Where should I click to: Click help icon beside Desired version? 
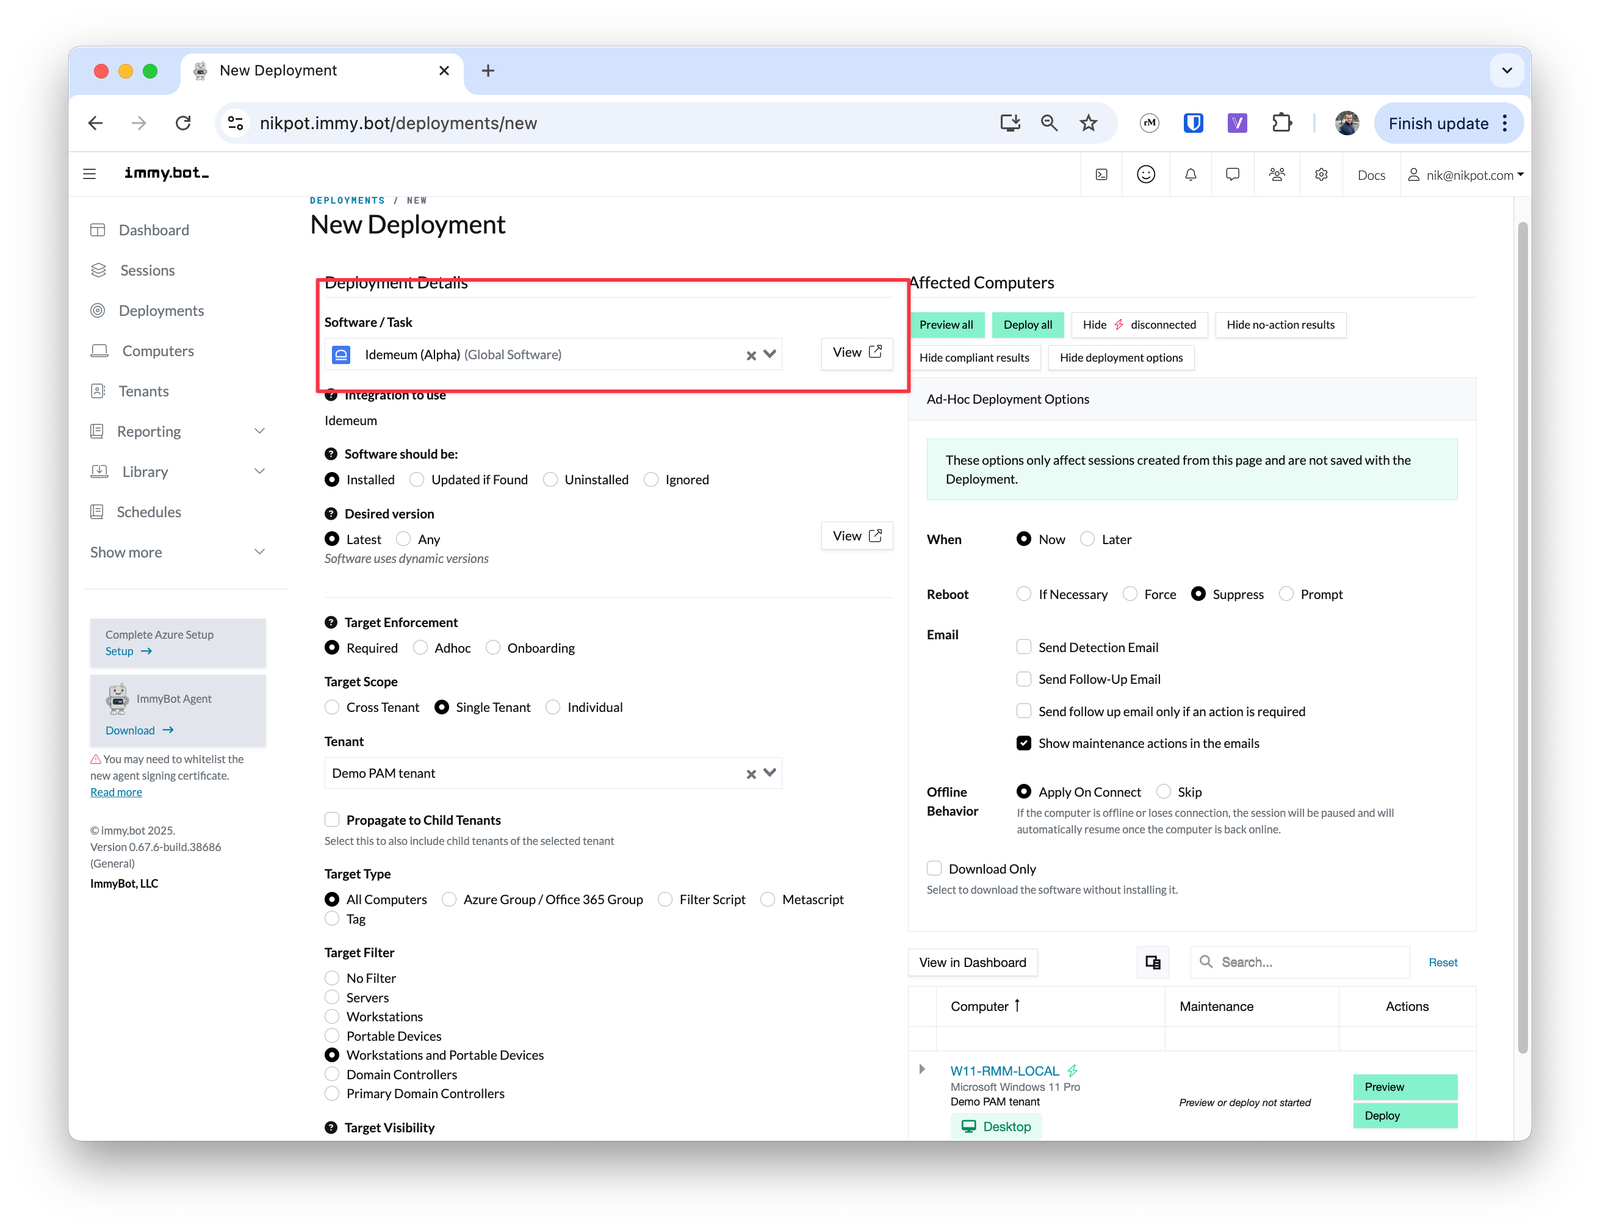pos(331,514)
